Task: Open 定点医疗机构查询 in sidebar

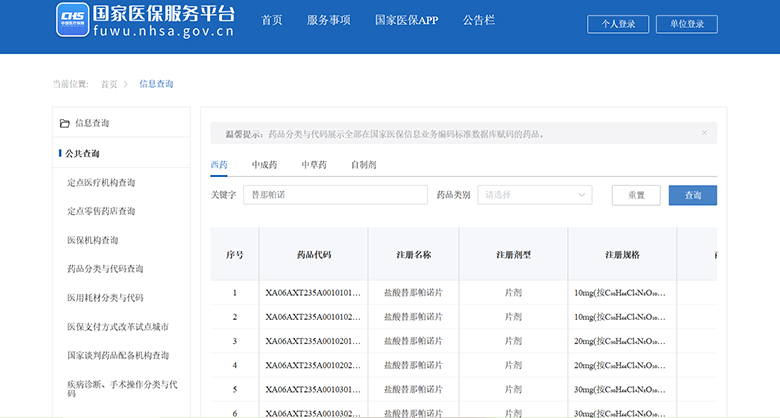Action: [101, 183]
